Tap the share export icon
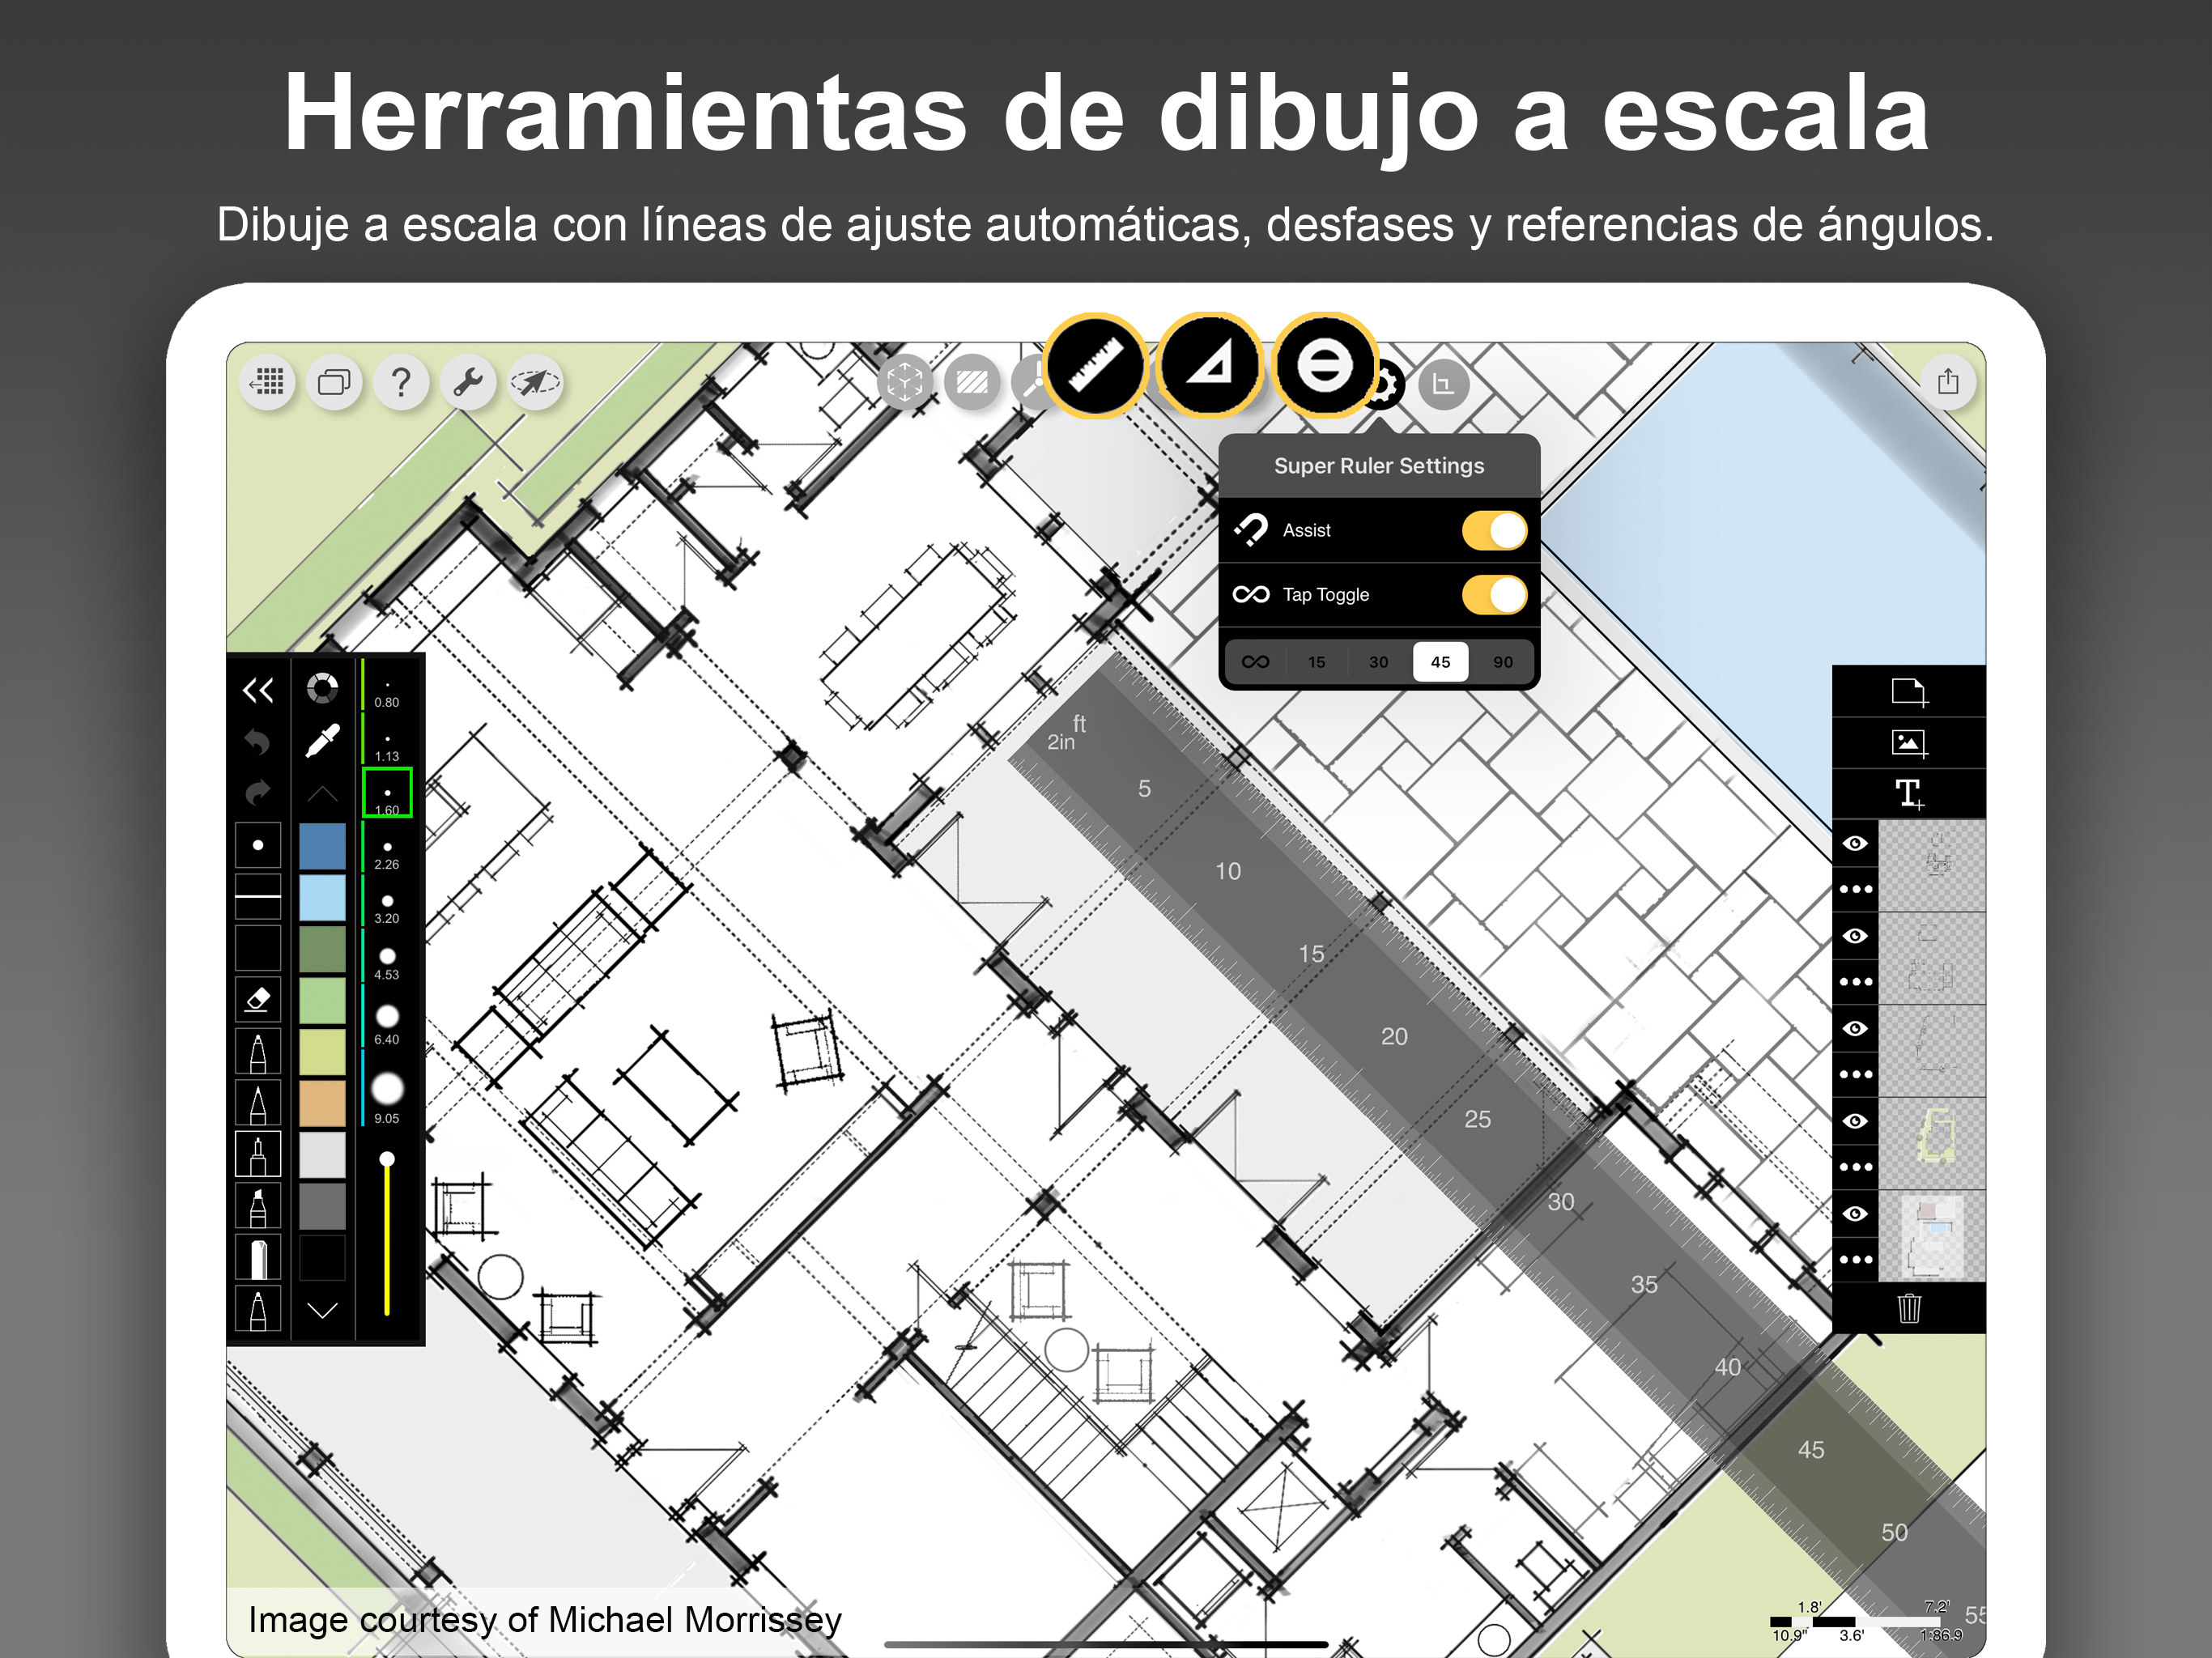2212x1658 pixels. pyautogui.click(x=1947, y=382)
